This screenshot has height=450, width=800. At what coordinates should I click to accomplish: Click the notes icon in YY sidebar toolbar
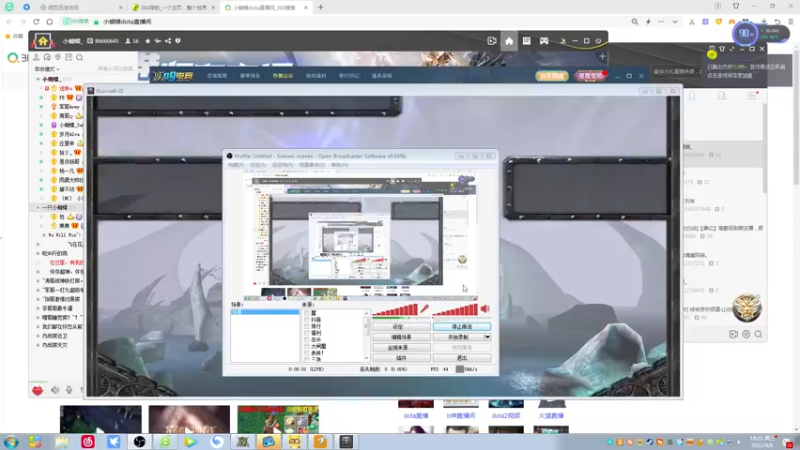point(68,57)
